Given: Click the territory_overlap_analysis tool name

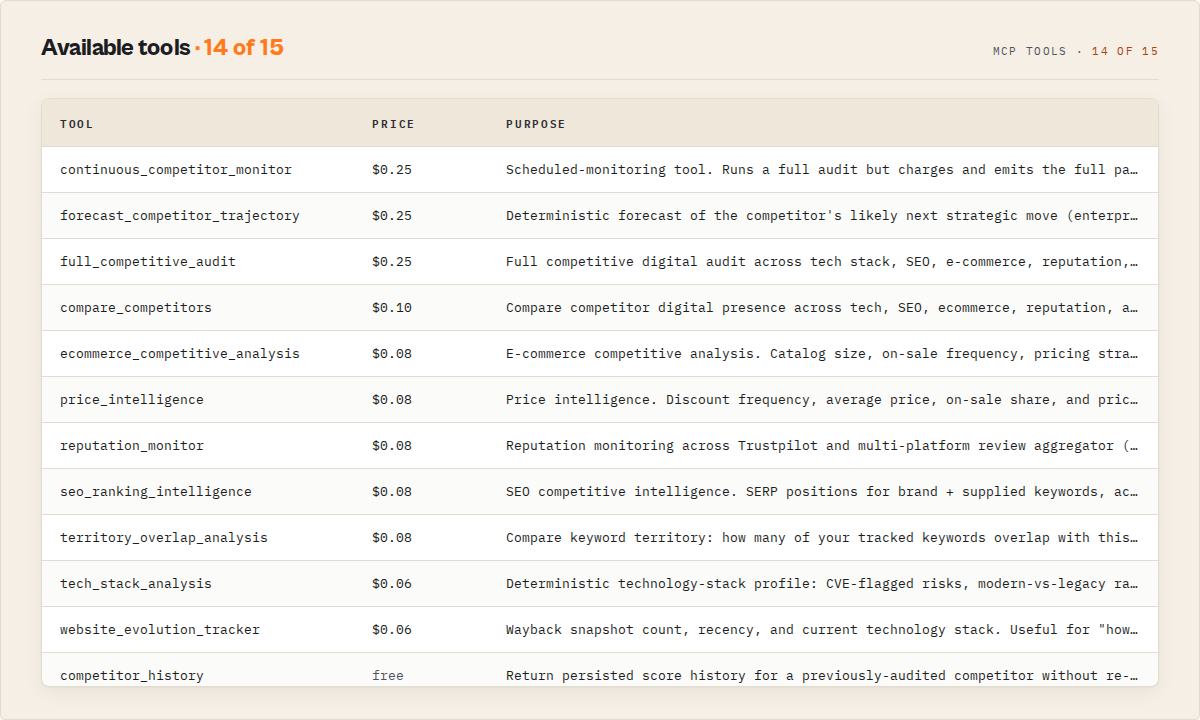Looking at the screenshot, I should pyautogui.click(x=164, y=538).
